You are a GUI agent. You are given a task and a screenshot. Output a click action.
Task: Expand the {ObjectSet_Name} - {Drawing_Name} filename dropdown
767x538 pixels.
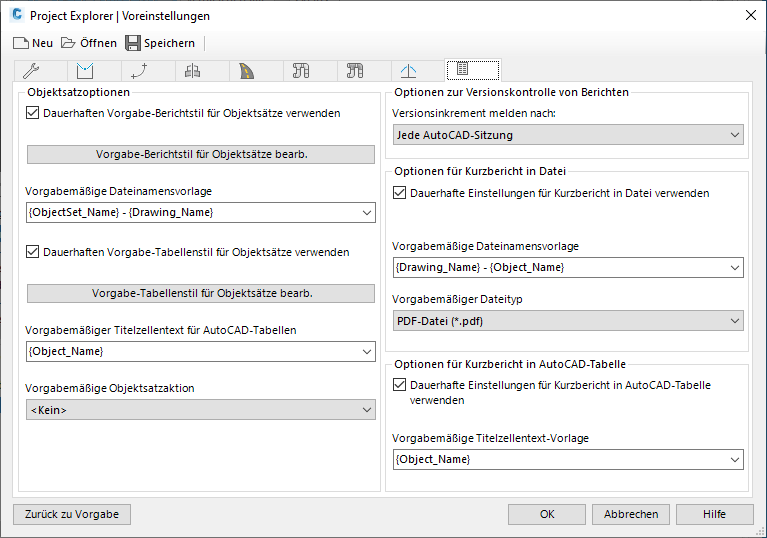tap(366, 213)
